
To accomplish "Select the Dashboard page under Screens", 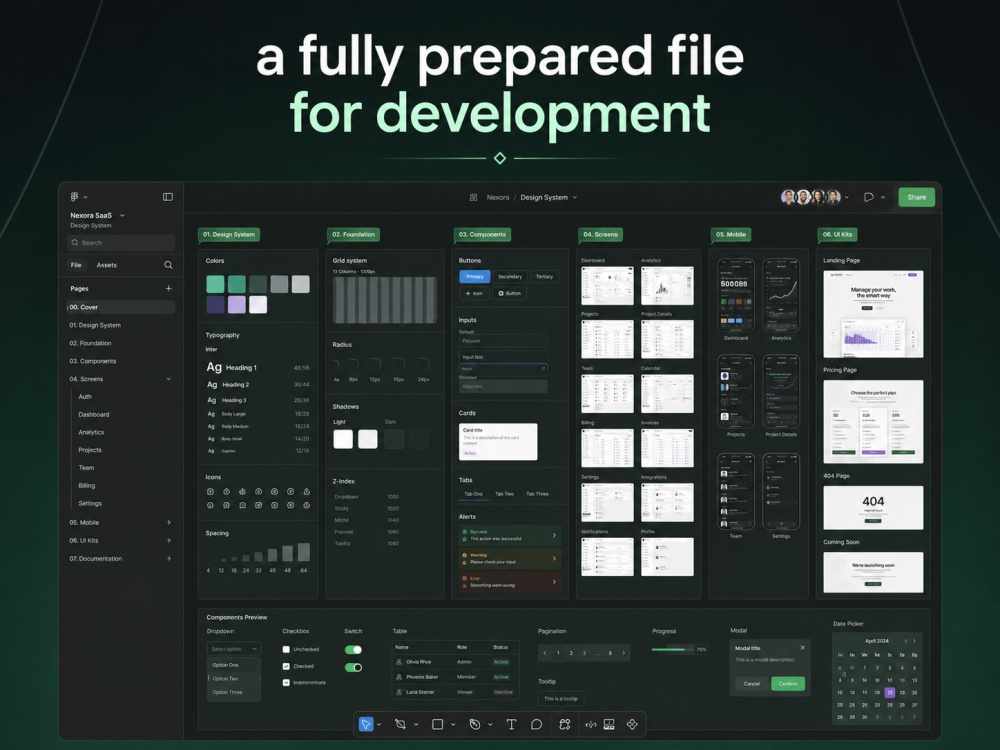I will 94,415.
